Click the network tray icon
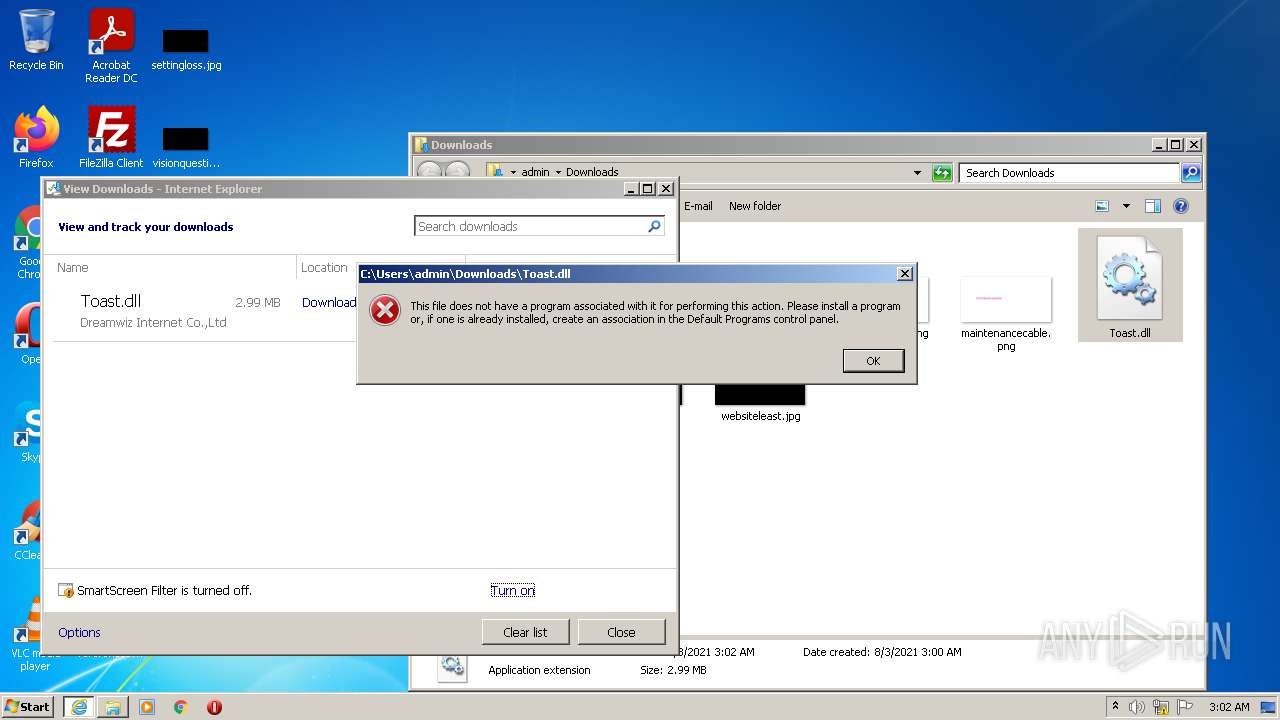This screenshot has height=720, width=1280. point(1161,707)
